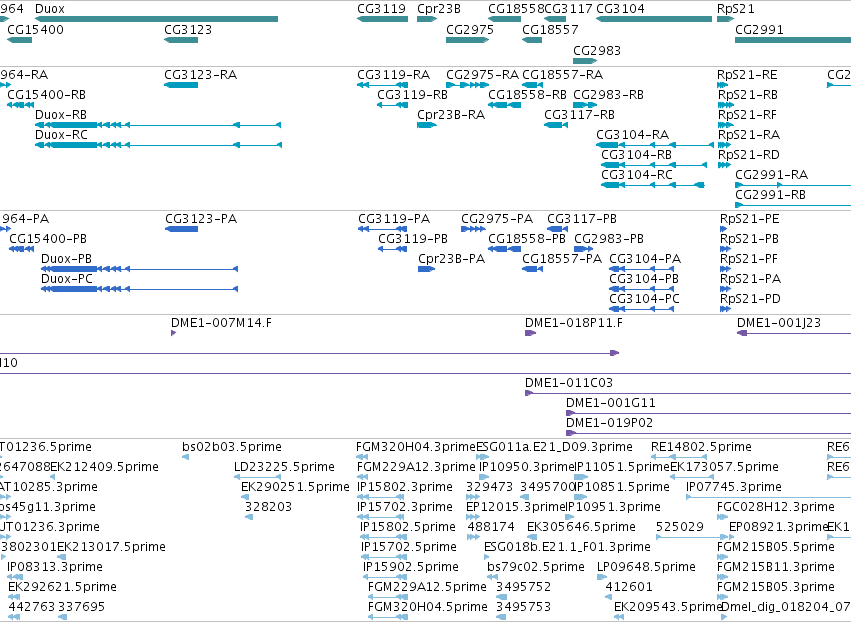The width and height of the screenshot is (851, 622).
Task: Click the CG15400 gene label
Action: (x=35, y=29)
